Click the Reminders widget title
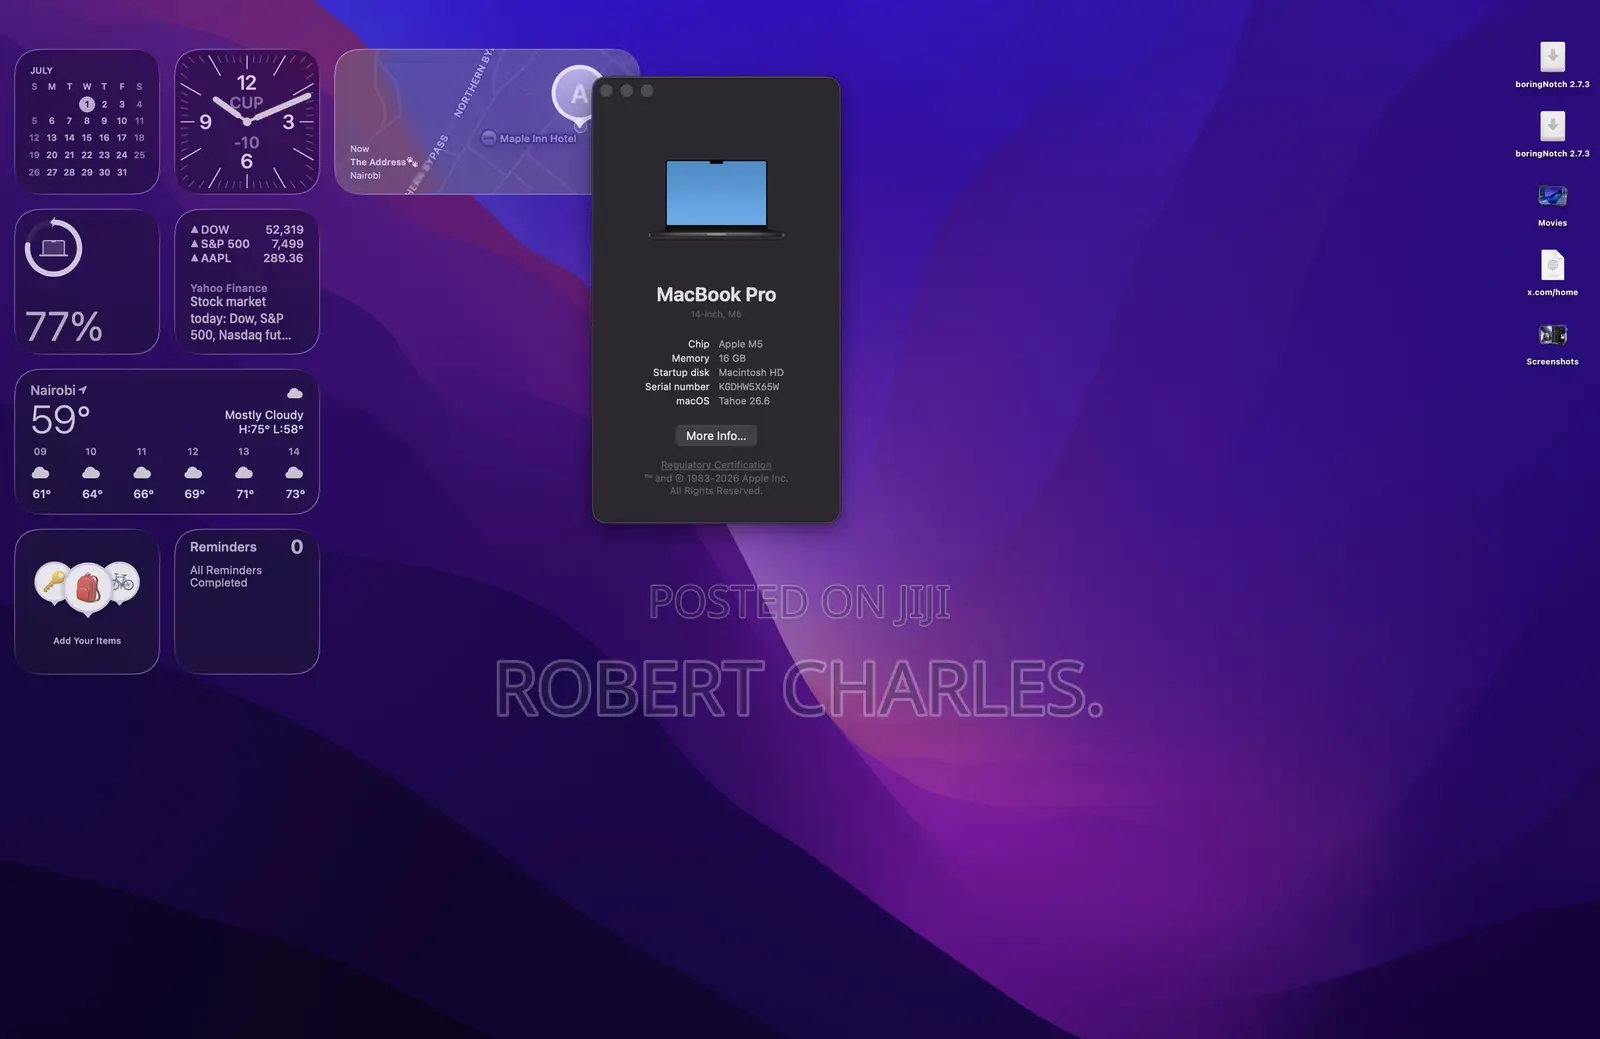This screenshot has width=1600, height=1039. pos(223,547)
